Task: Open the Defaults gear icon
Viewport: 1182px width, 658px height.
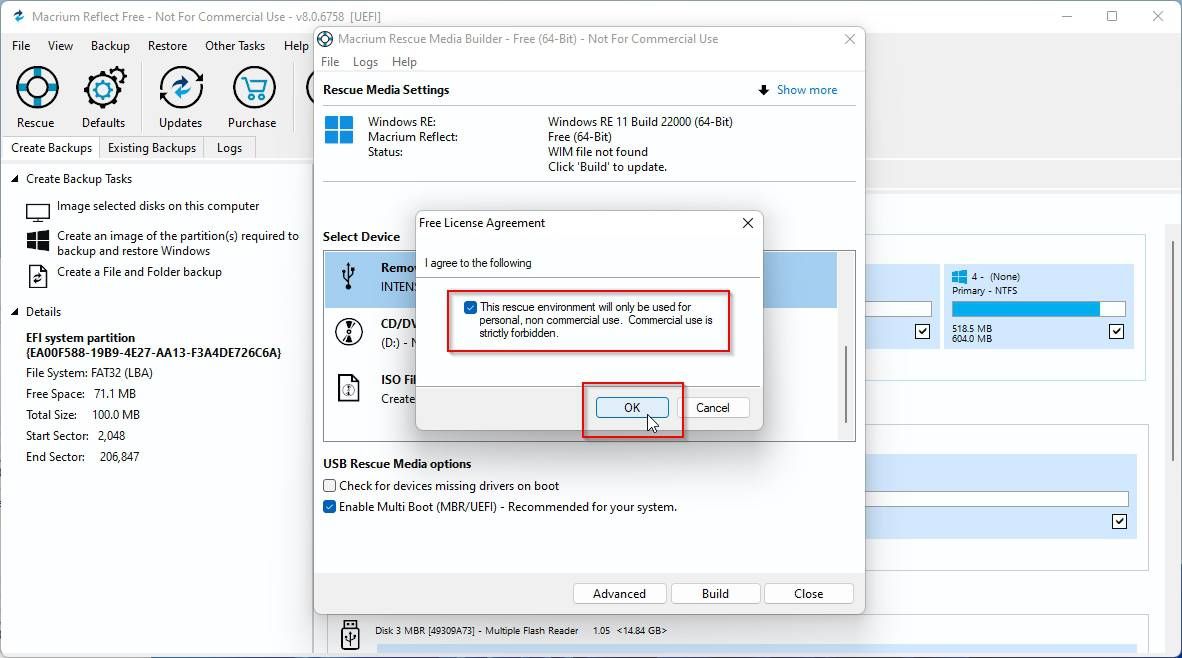Action: click(x=104, y=88)
